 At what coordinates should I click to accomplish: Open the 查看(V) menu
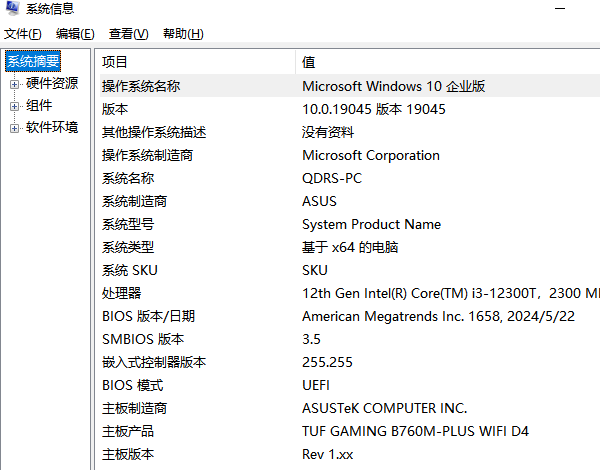(129, 34)
